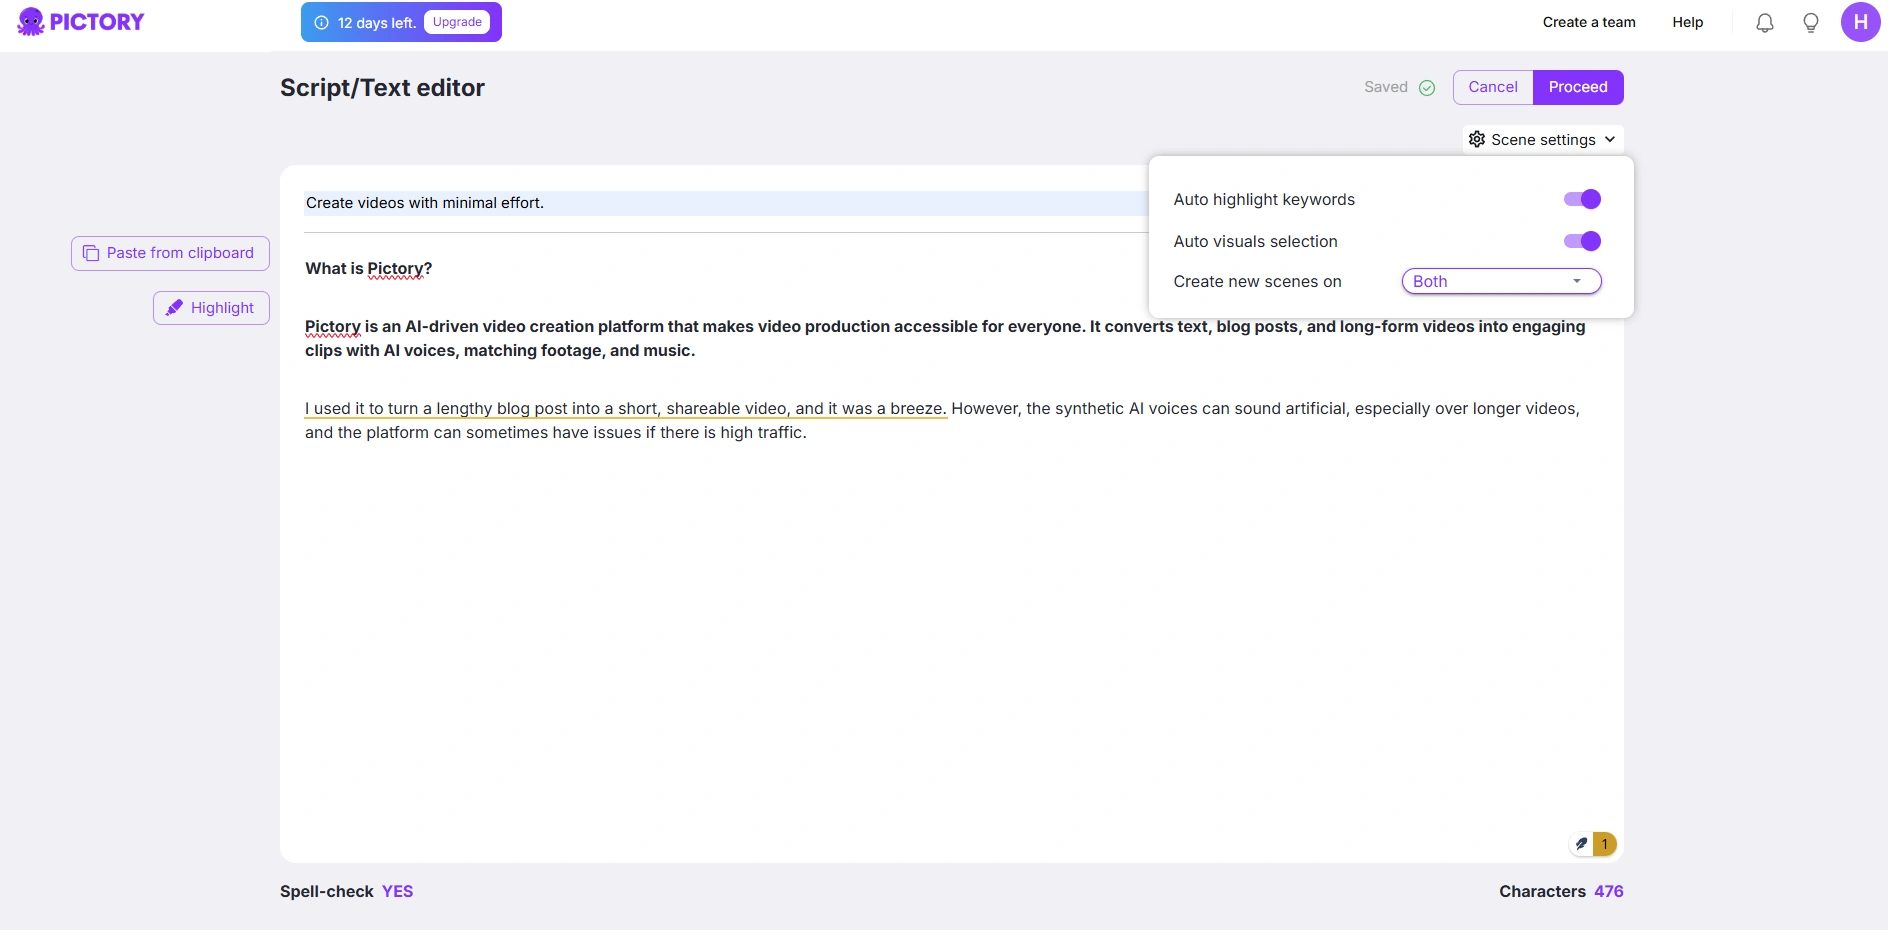1888x930 pixels.
Task: Turn off Auto visuals selection
Action: click(1582, 241)
